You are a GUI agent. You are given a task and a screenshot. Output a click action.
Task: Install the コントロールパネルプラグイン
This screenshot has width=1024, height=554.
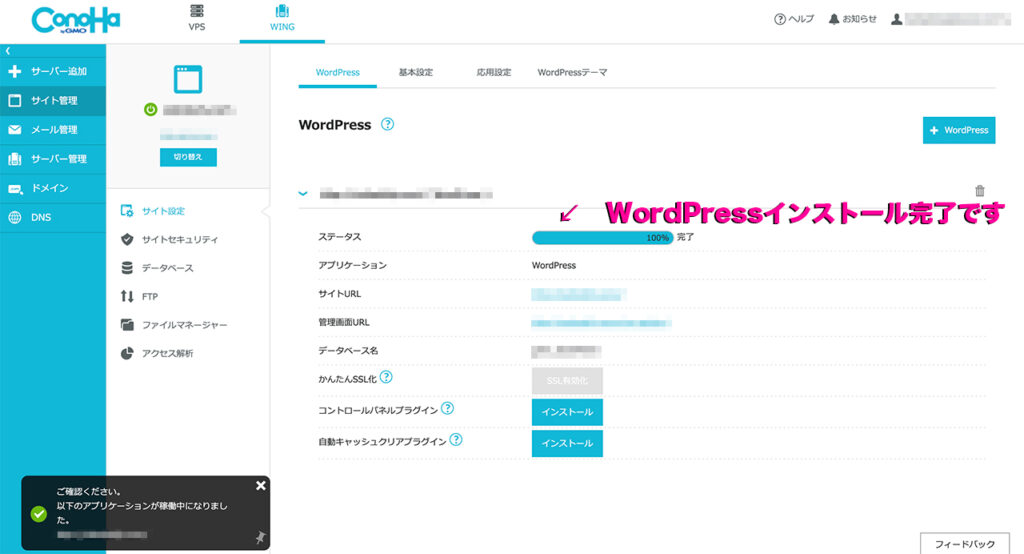(x=567, y=412)
